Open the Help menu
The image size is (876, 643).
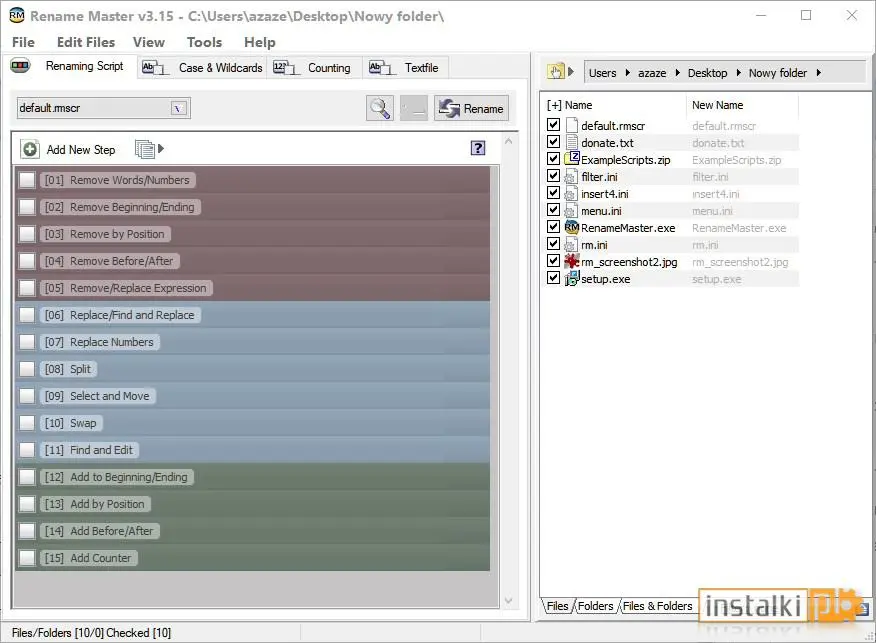260,42
